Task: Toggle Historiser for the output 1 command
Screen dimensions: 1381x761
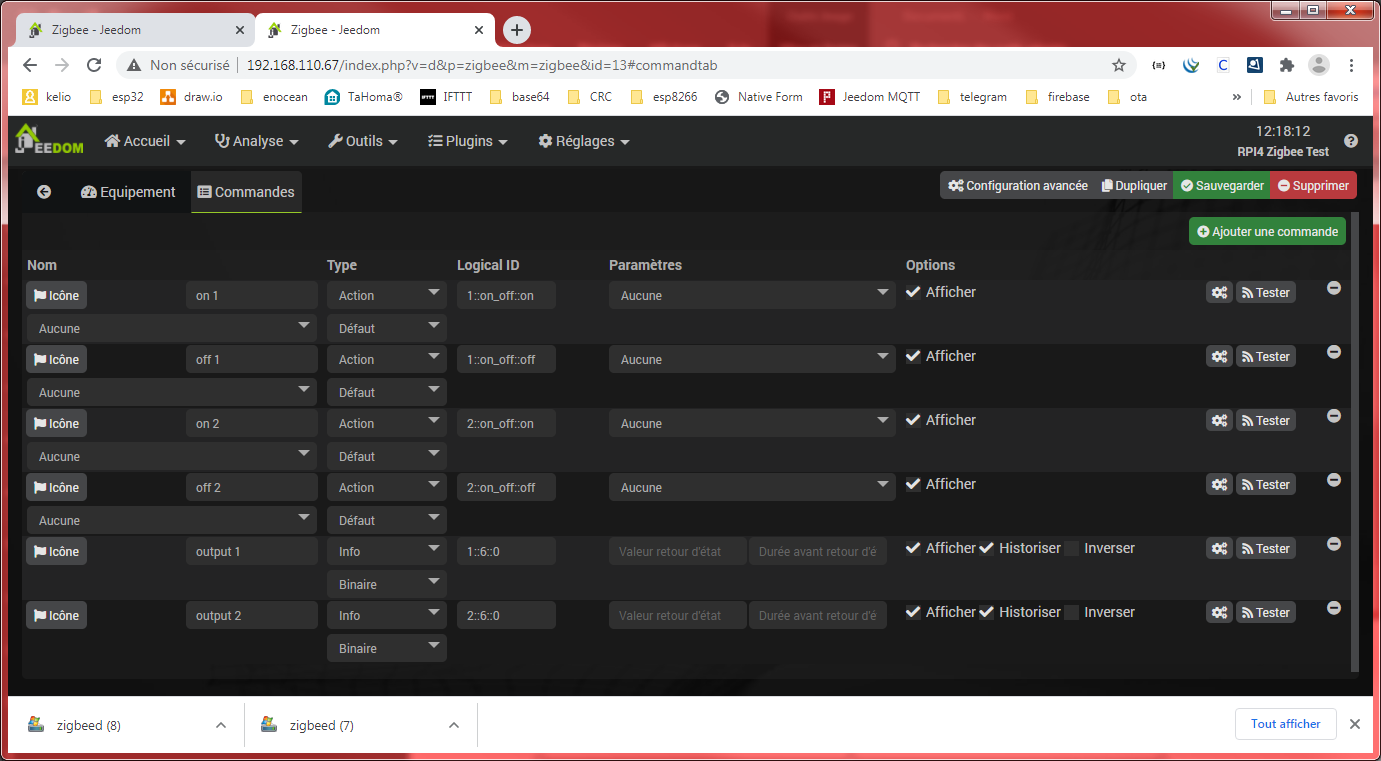Action: (987, 548)
